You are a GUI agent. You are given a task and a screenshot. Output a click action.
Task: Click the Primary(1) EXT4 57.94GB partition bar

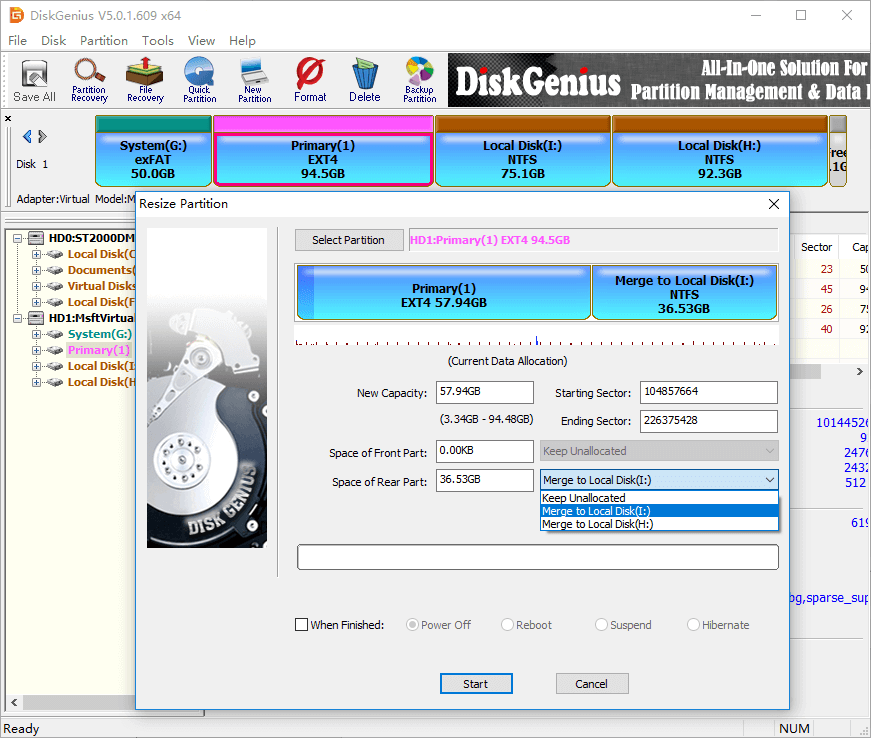[443, 295]
